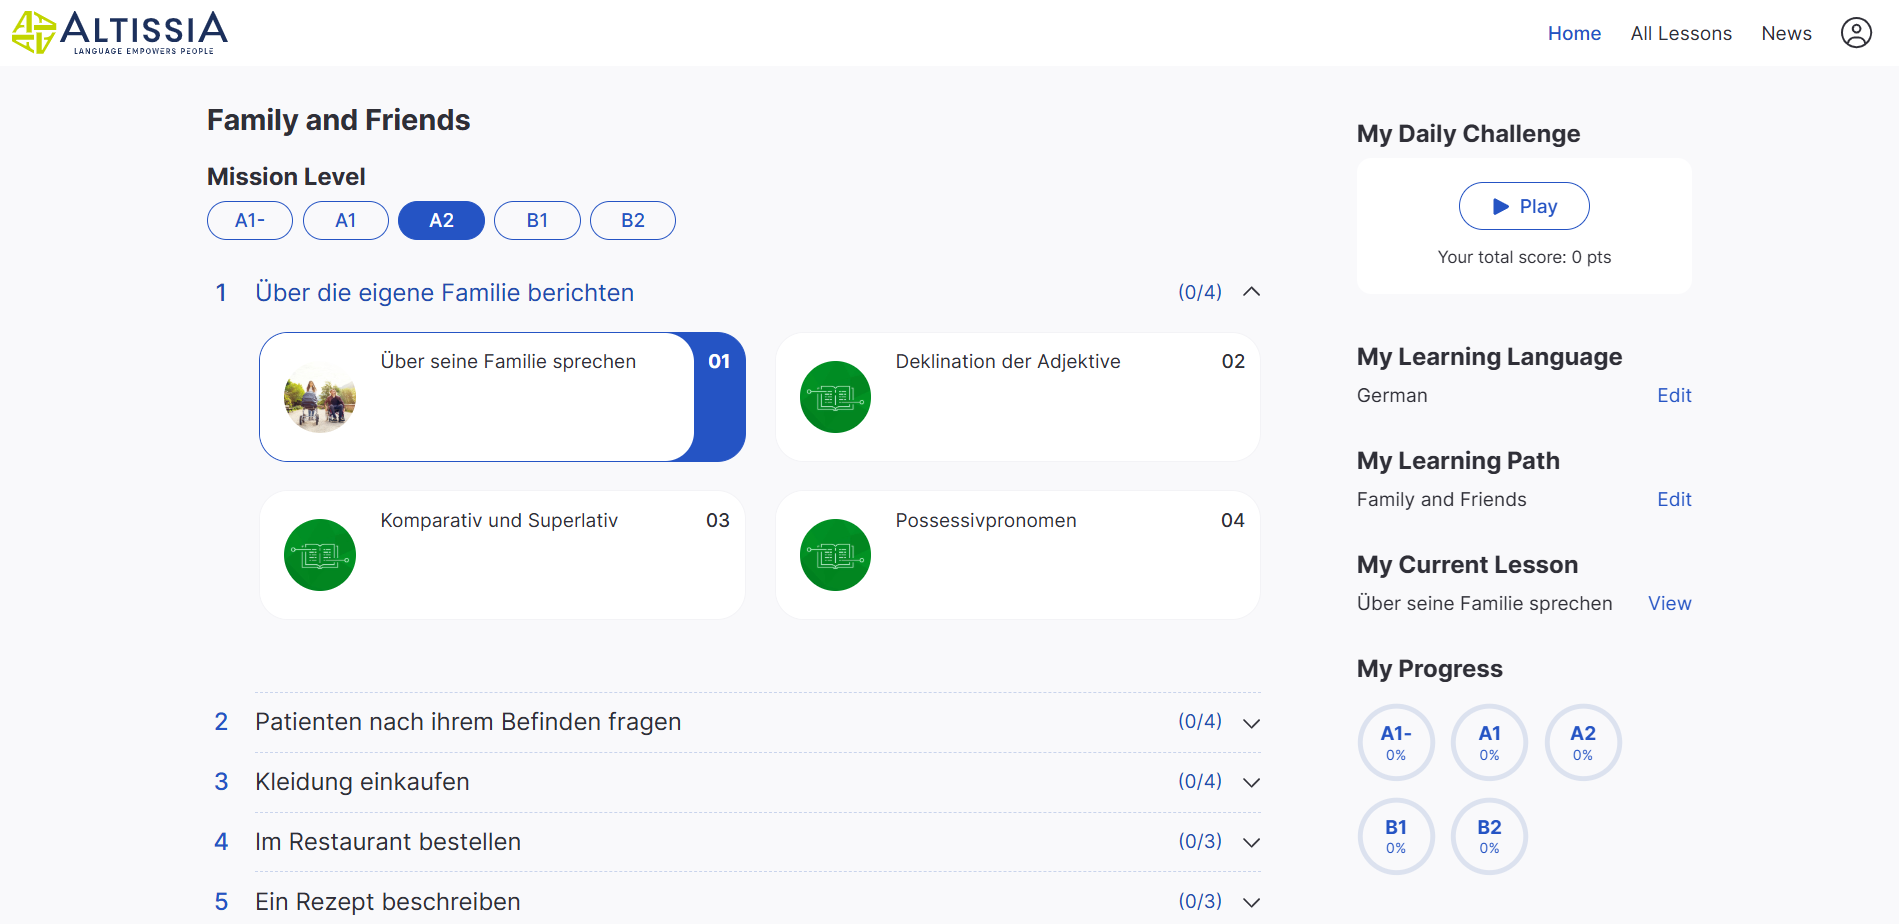The height and width of the screenshot is (924, 1899).
Task: Collapse Über die eigene Familie berichten section
Action: [x=1251, y=292]
